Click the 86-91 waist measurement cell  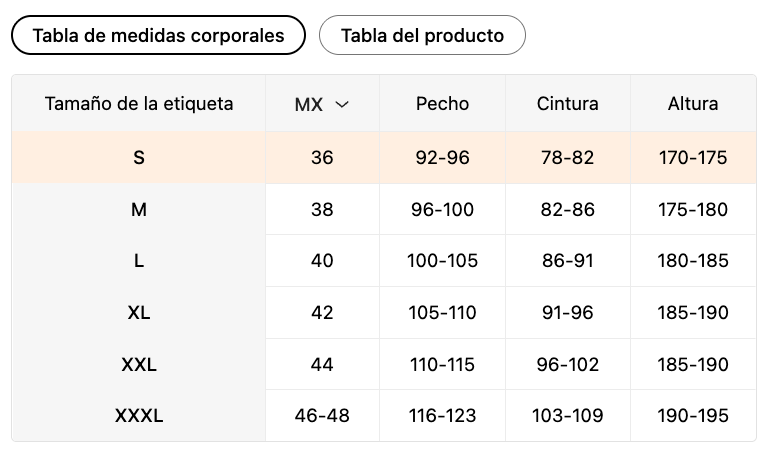(568, 261)
